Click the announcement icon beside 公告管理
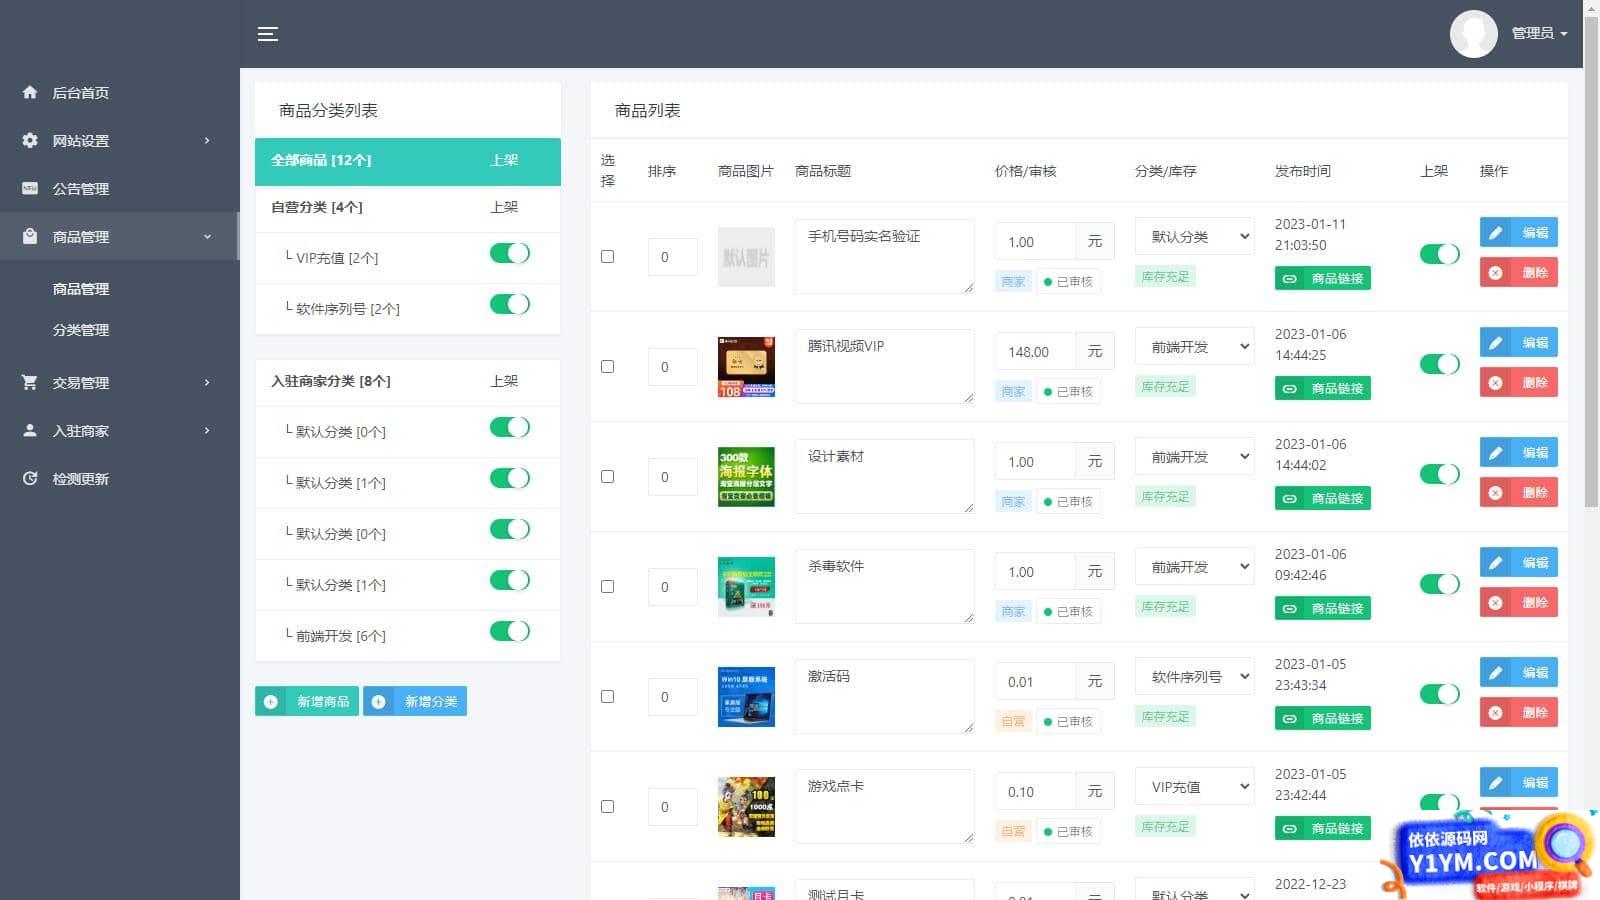The width and height of the screenshot is (1600, 900). 30,188
